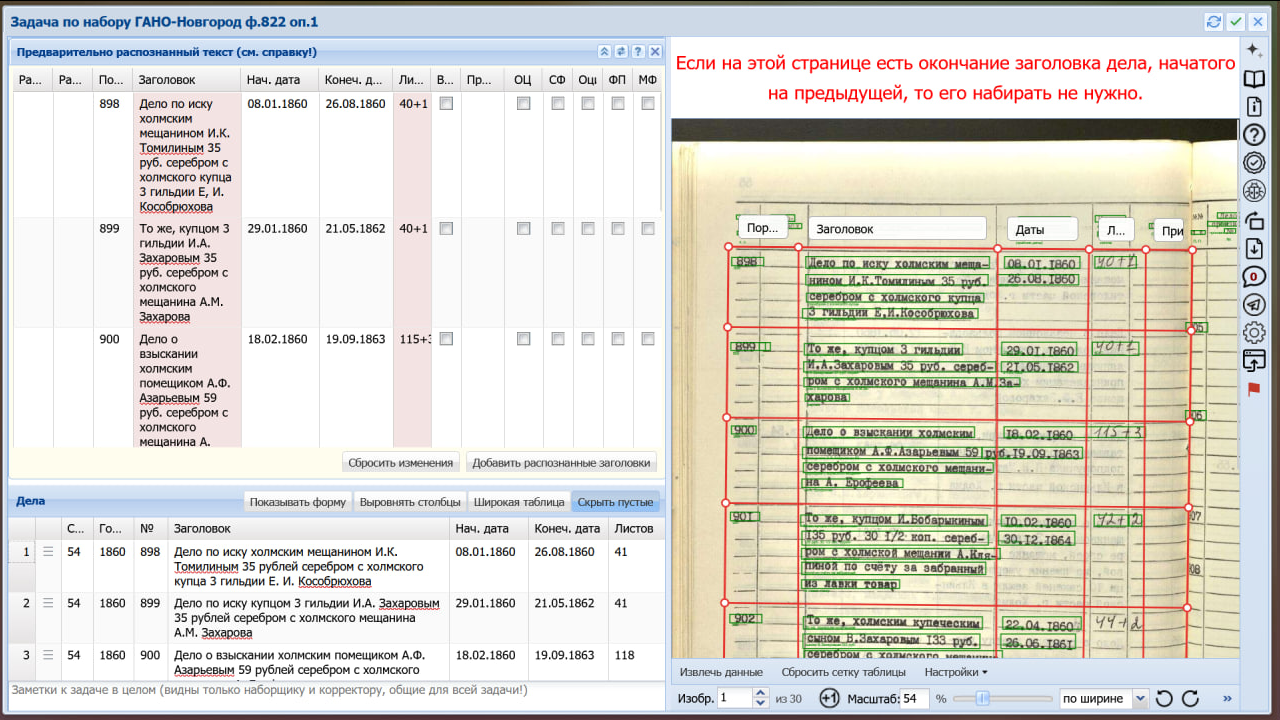Click the download document icon in sidebar
Image resolution: width=1280 pixels, height=720 pixels.
point(1254,248)
